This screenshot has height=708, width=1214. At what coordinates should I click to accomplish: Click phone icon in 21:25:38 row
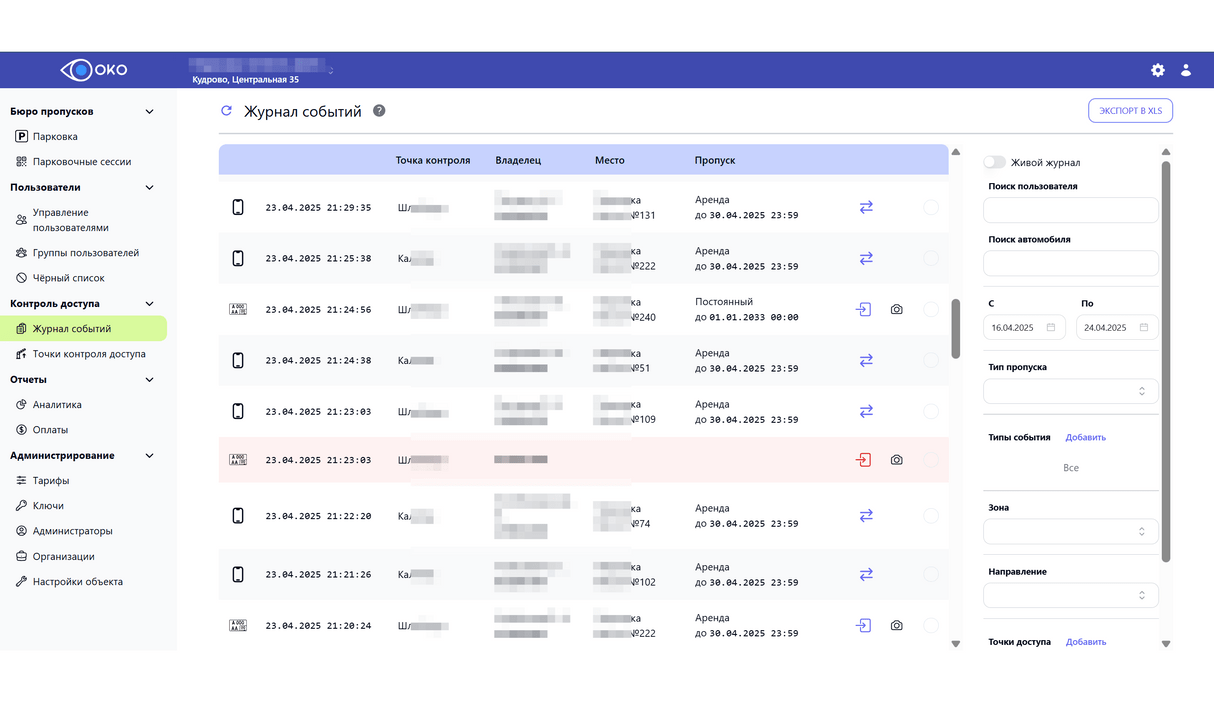[x=238, y=258]
